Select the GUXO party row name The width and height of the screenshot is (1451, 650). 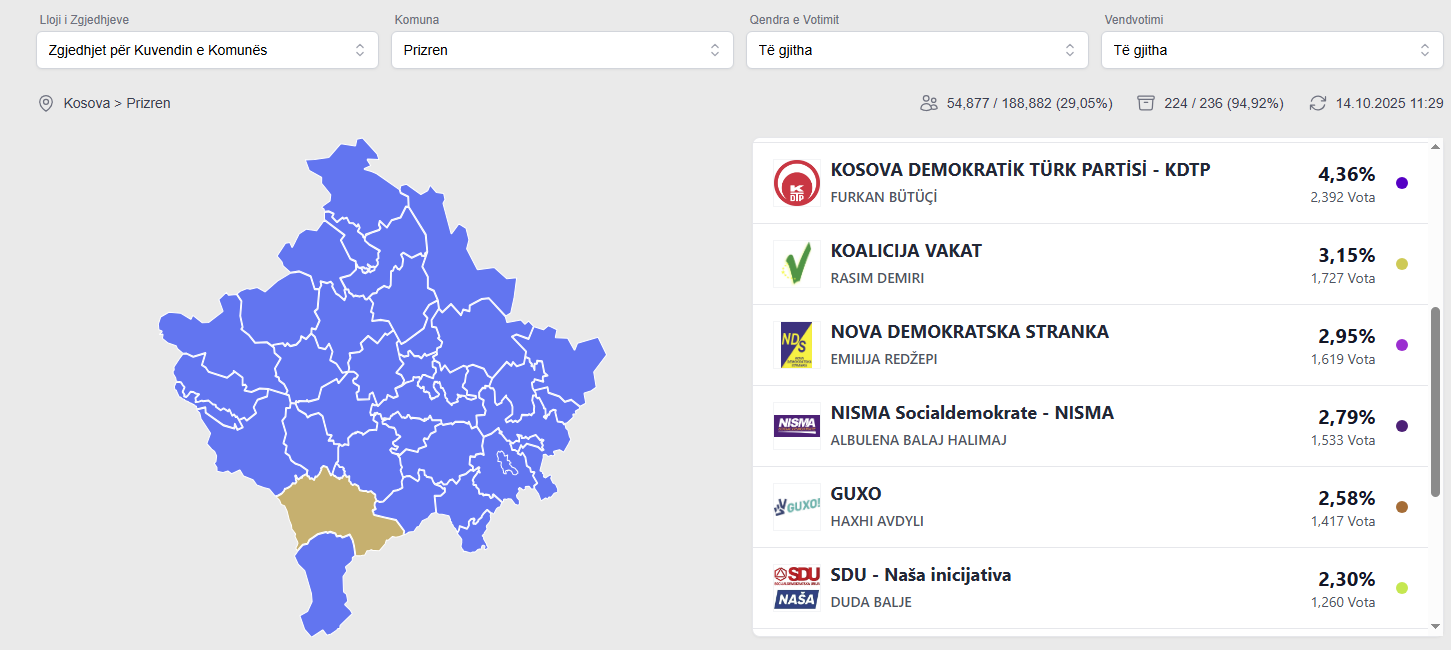(856, 494)
